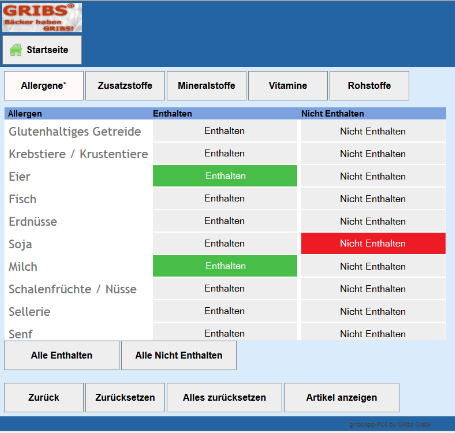Click the Alles zurücksetzen button
455x433 pixels.
(x=224, y=398)
